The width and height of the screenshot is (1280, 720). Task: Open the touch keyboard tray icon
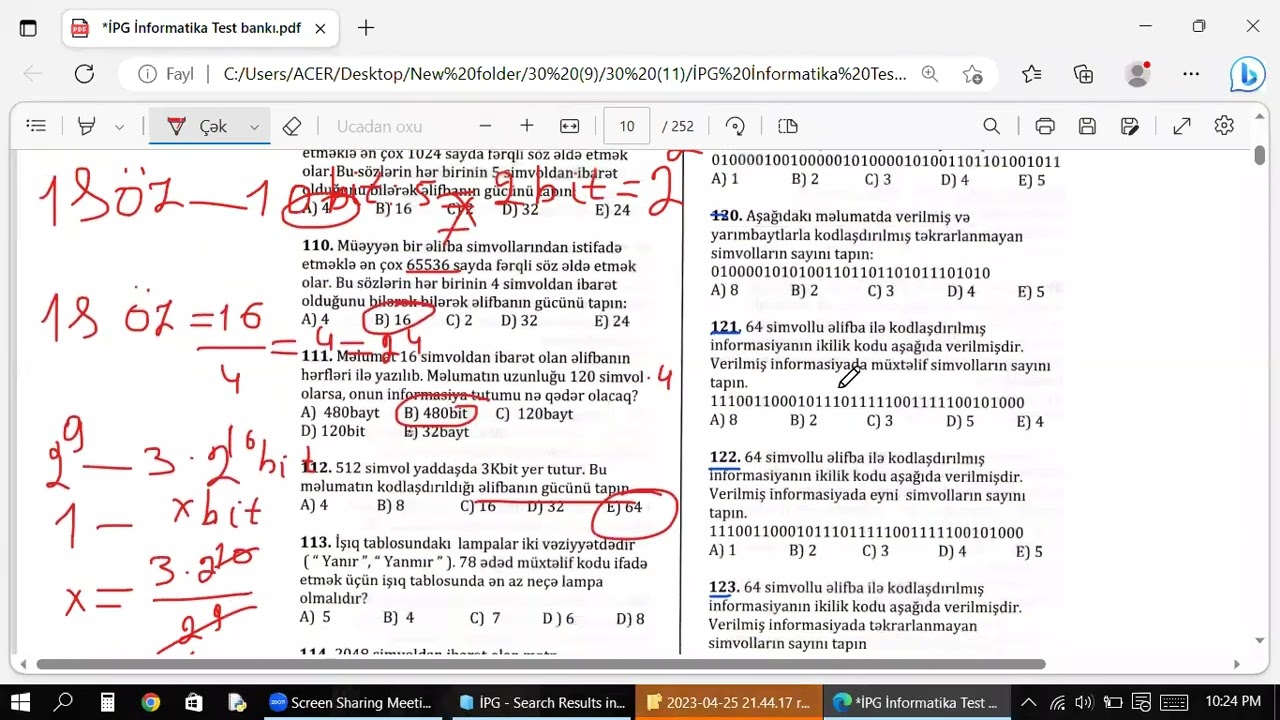pos(1172,702)
